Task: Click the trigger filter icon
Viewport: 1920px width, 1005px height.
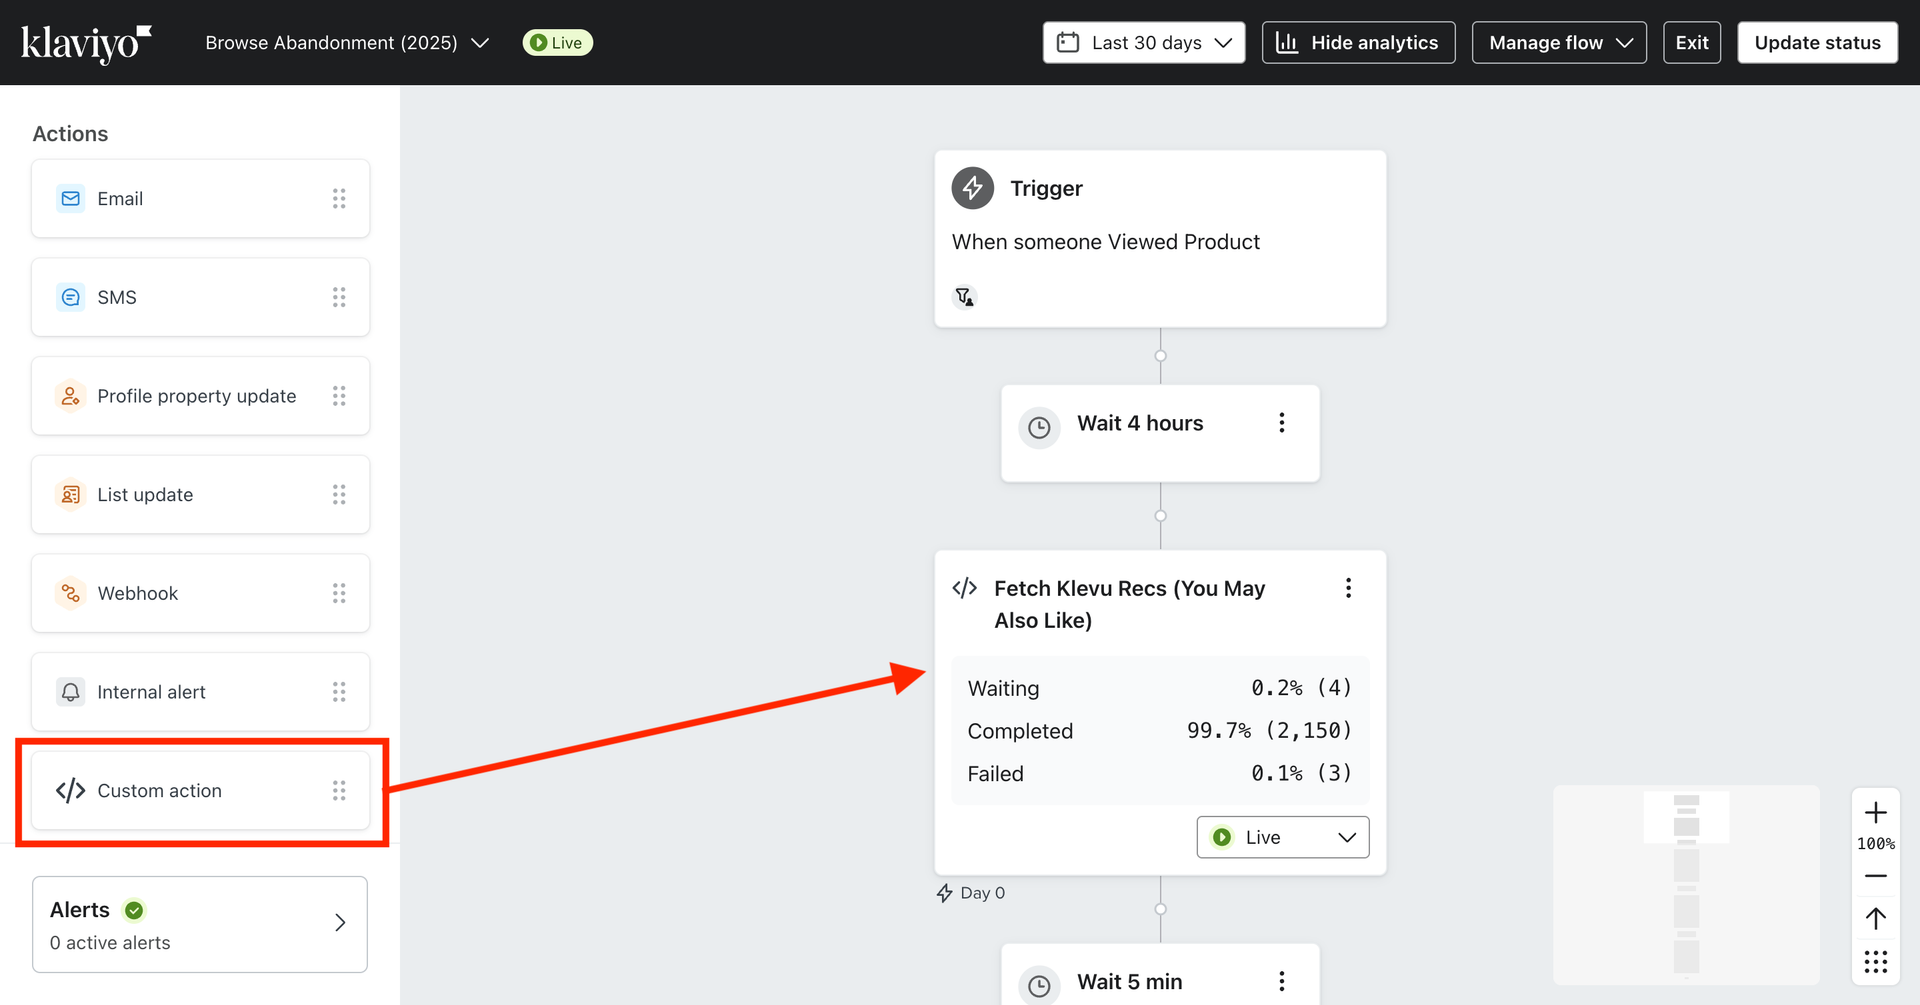Action: pos(964,297)
